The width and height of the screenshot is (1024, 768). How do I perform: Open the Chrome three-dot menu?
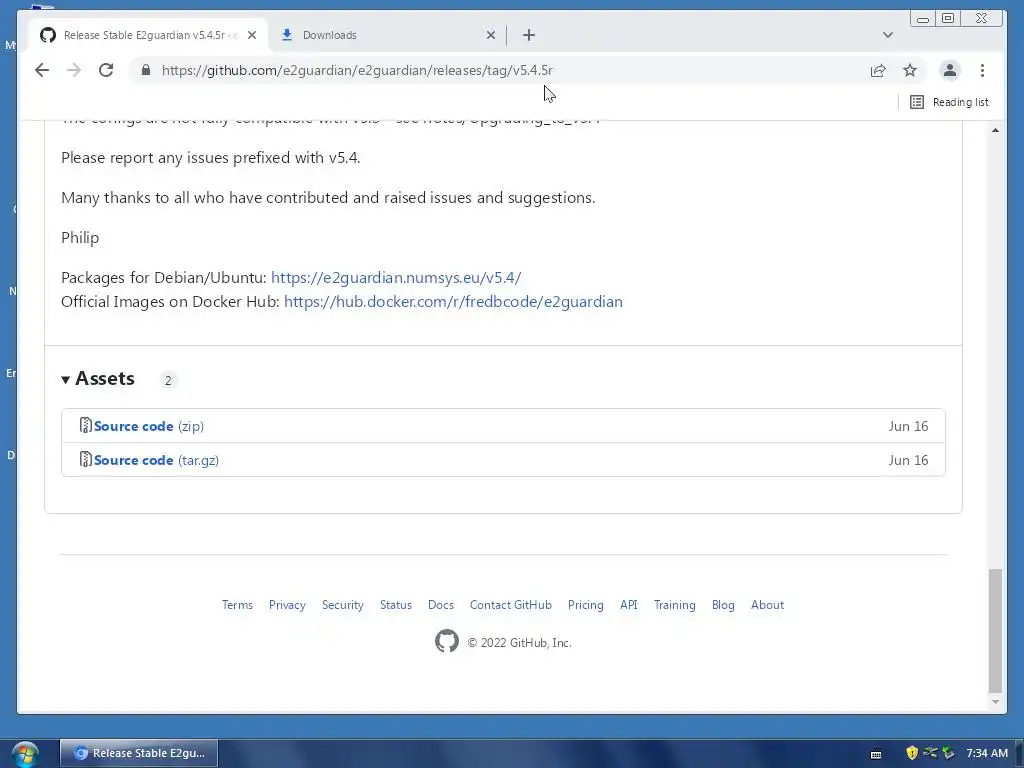tap(982, 71)
